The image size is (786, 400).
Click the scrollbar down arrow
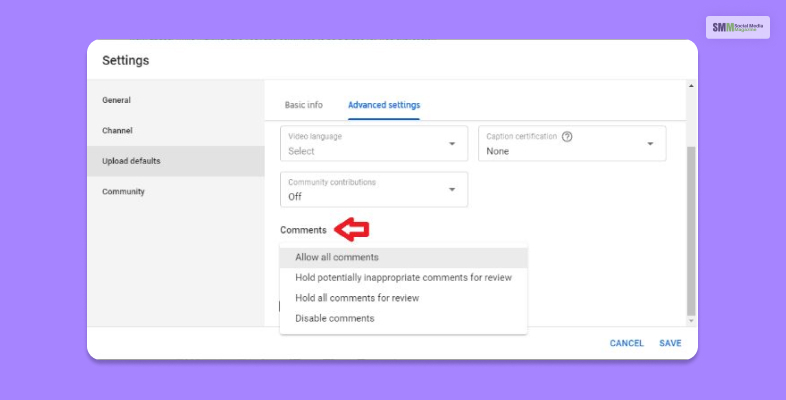pyautogui.click(x=691, y=320)
